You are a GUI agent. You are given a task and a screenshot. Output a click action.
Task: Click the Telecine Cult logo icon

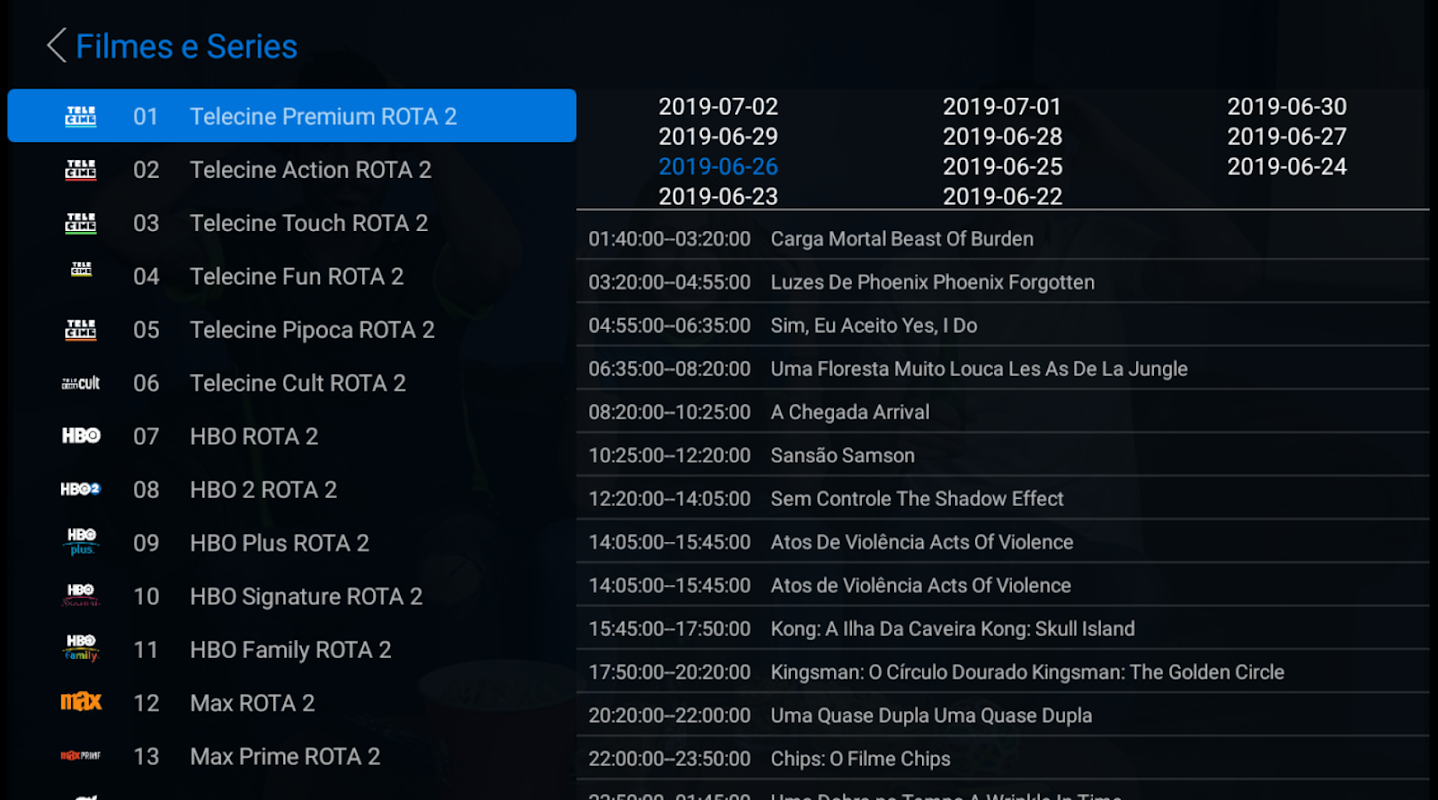[x=81, y=383]
